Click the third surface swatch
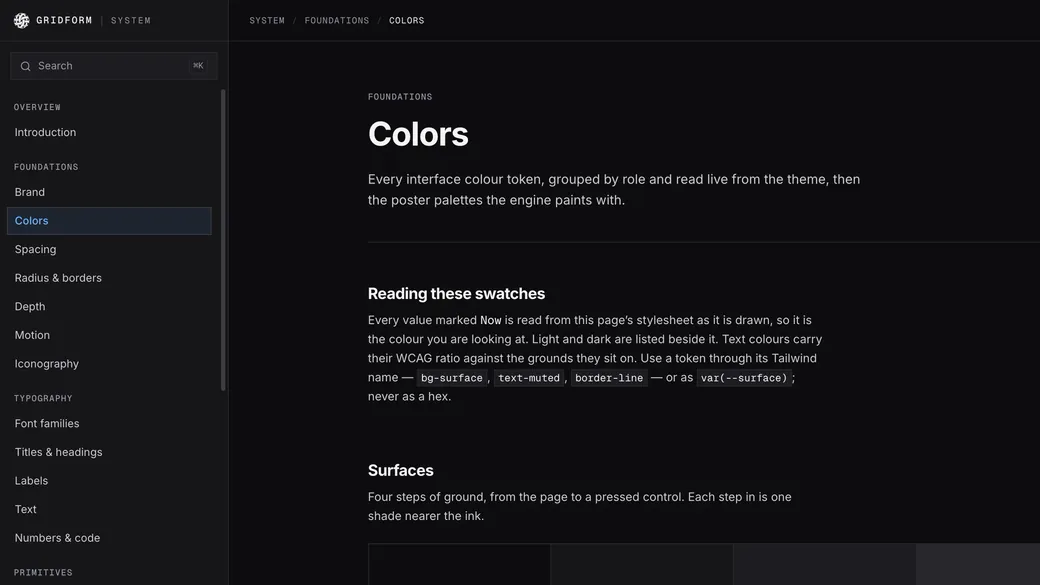The height and width of the screenshot is (585, 1040). (x=824, y=564)
